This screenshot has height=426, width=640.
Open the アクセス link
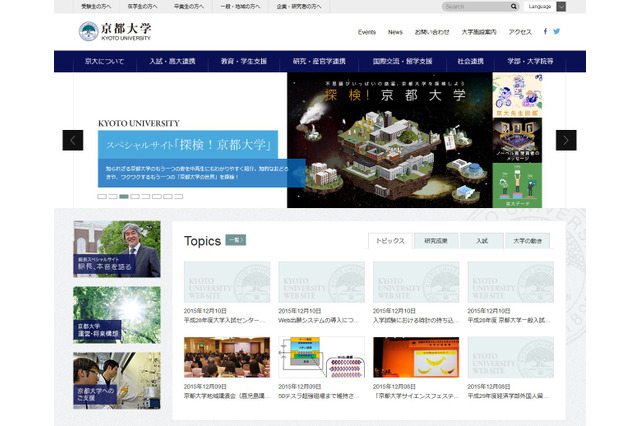coord(520,32)
